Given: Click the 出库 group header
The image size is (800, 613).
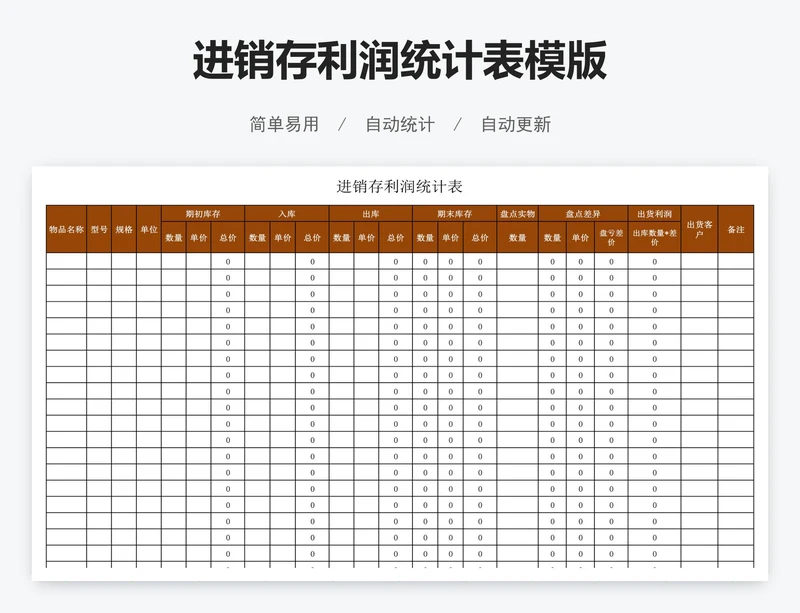Looking at the screenshot, I should pyautogui.click(x=371, y=214).
